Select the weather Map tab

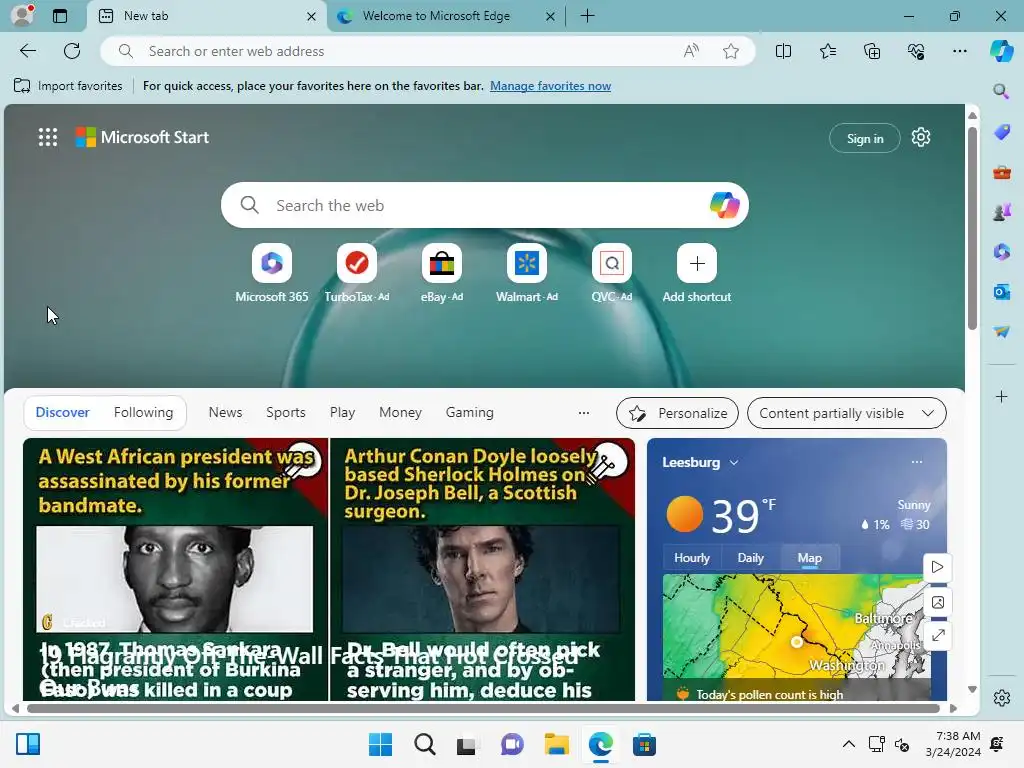(x=809, y=558)
